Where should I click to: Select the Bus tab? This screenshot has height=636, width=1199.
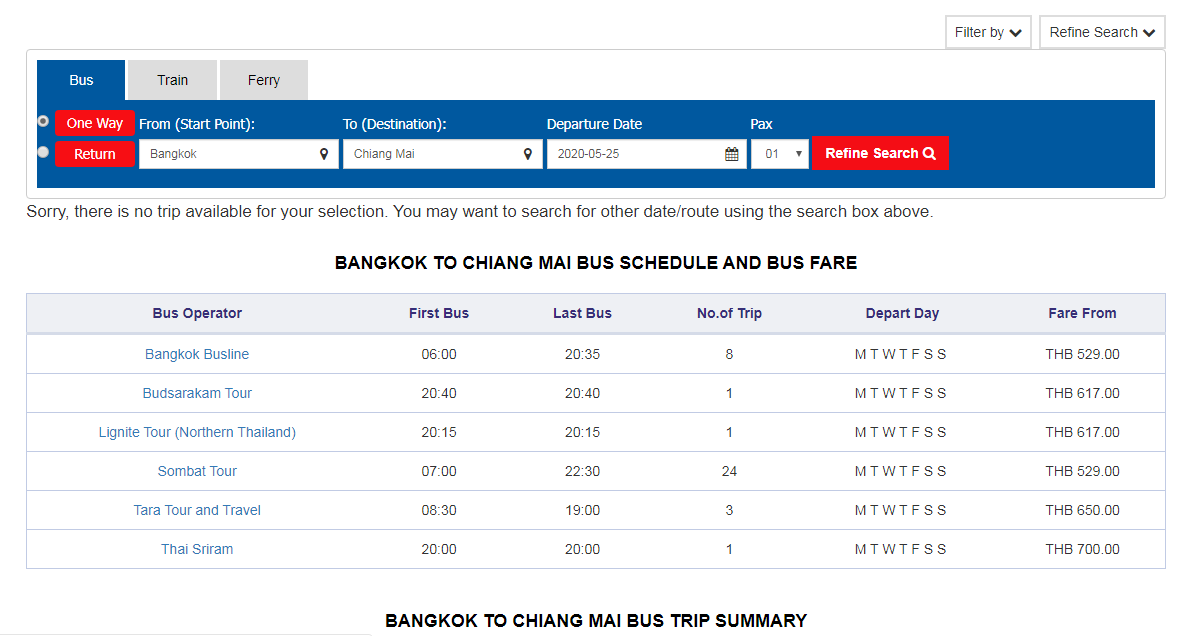point(81,80)
